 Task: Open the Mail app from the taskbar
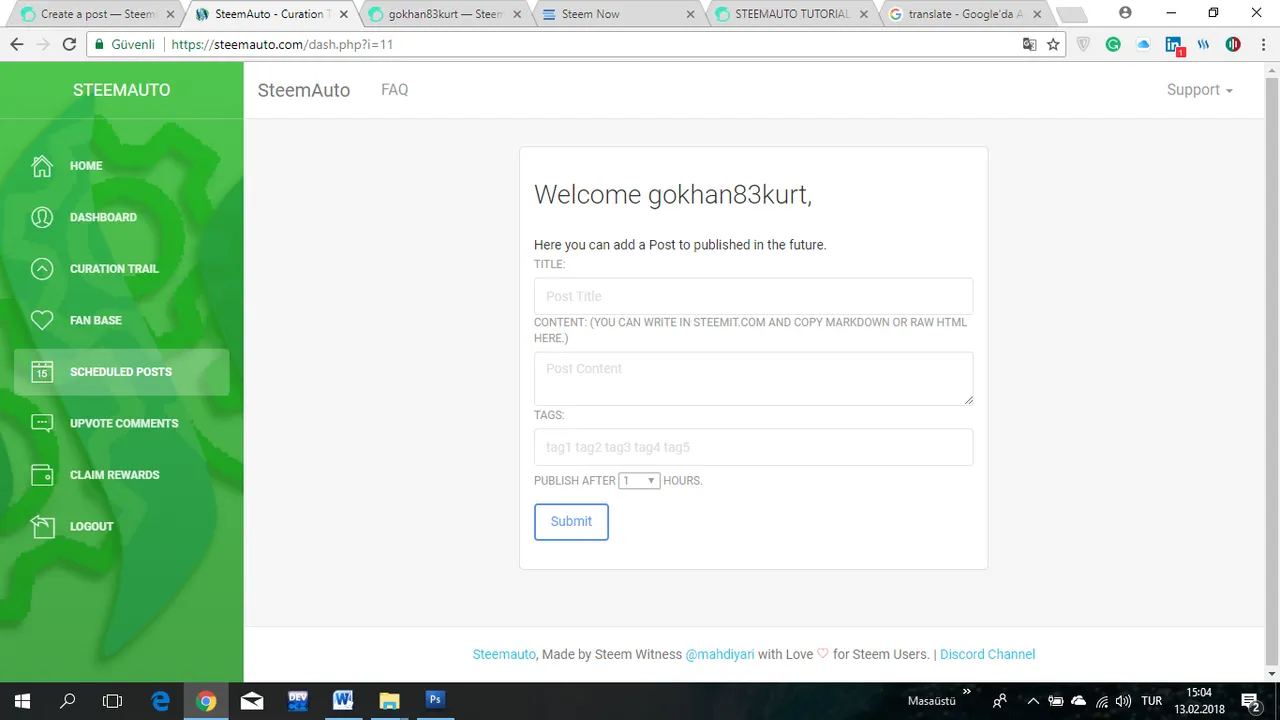coord(252,701)
